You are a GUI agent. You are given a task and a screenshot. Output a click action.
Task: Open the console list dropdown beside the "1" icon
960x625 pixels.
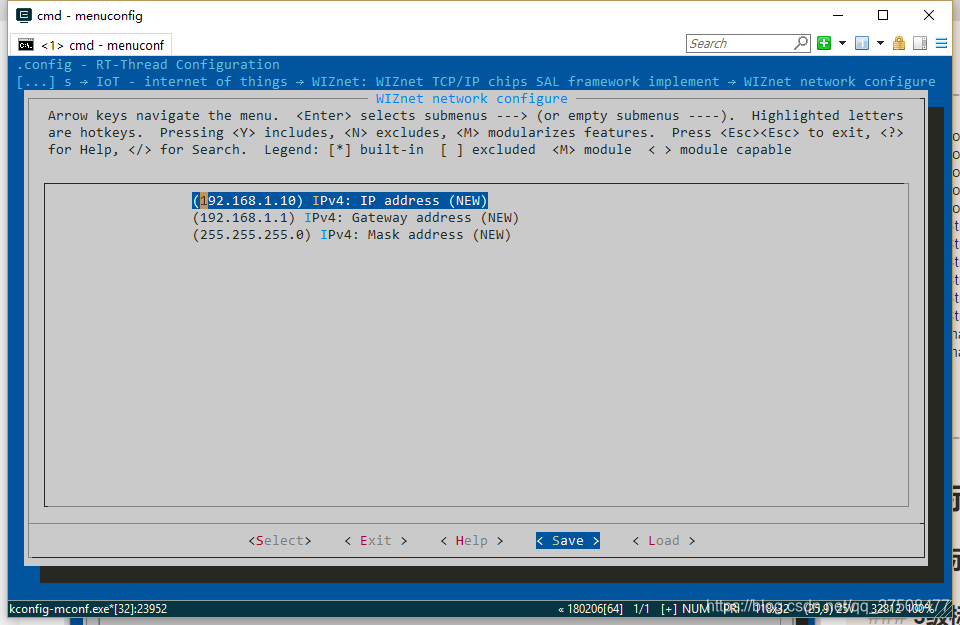click(x=880, y=43)
